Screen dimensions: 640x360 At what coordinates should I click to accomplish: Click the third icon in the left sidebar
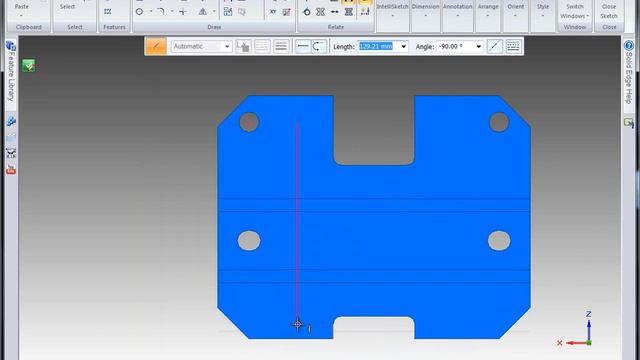11,138
